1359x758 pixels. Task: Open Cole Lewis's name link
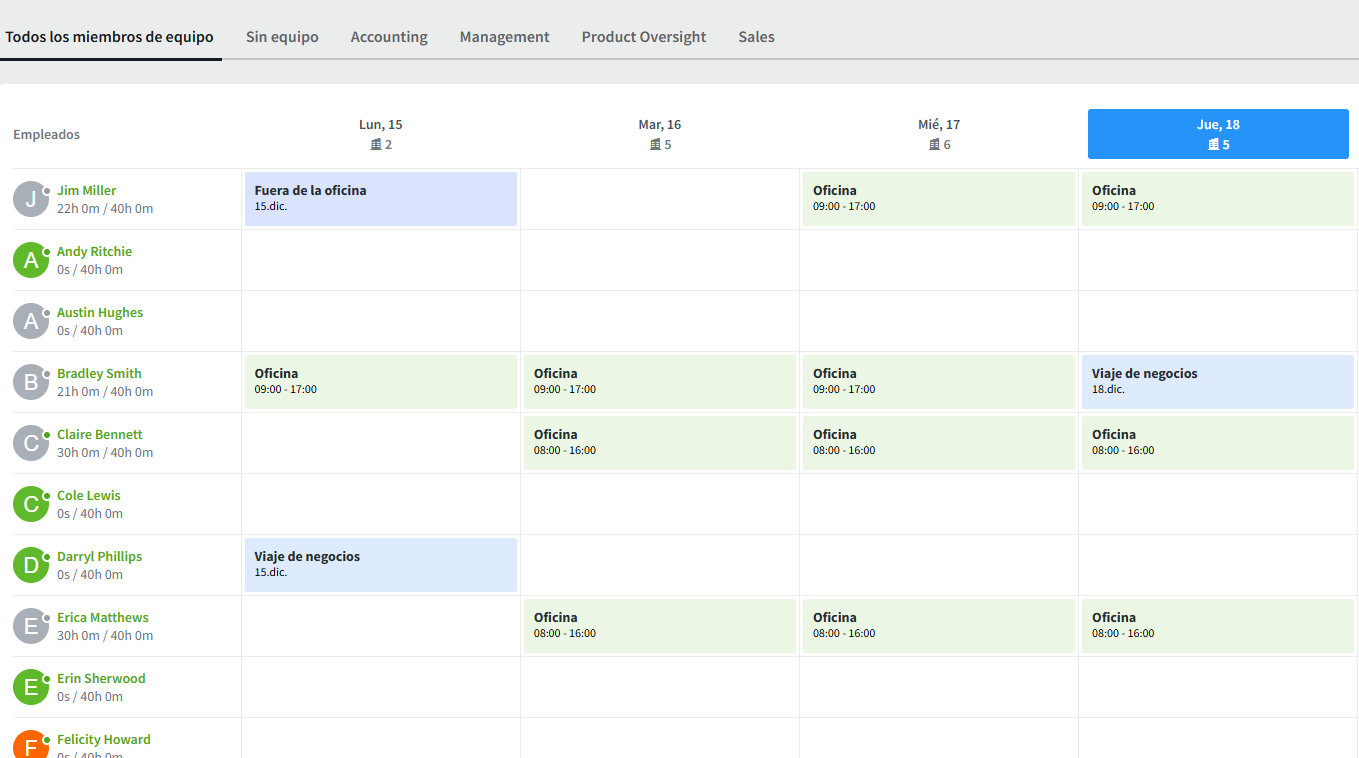pos(89,496)
